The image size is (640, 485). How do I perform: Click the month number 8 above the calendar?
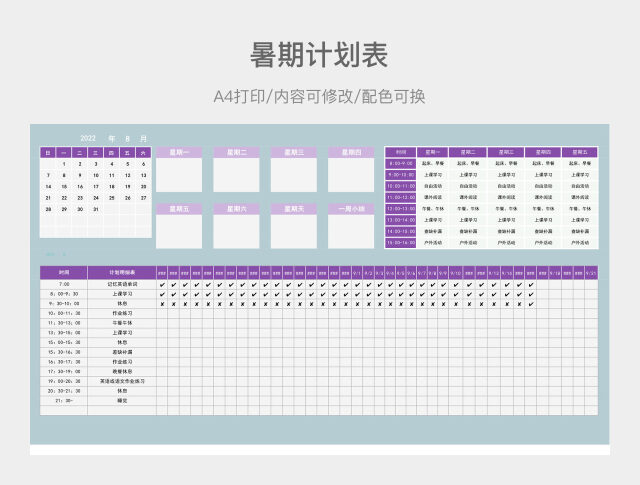coord(128,138)
